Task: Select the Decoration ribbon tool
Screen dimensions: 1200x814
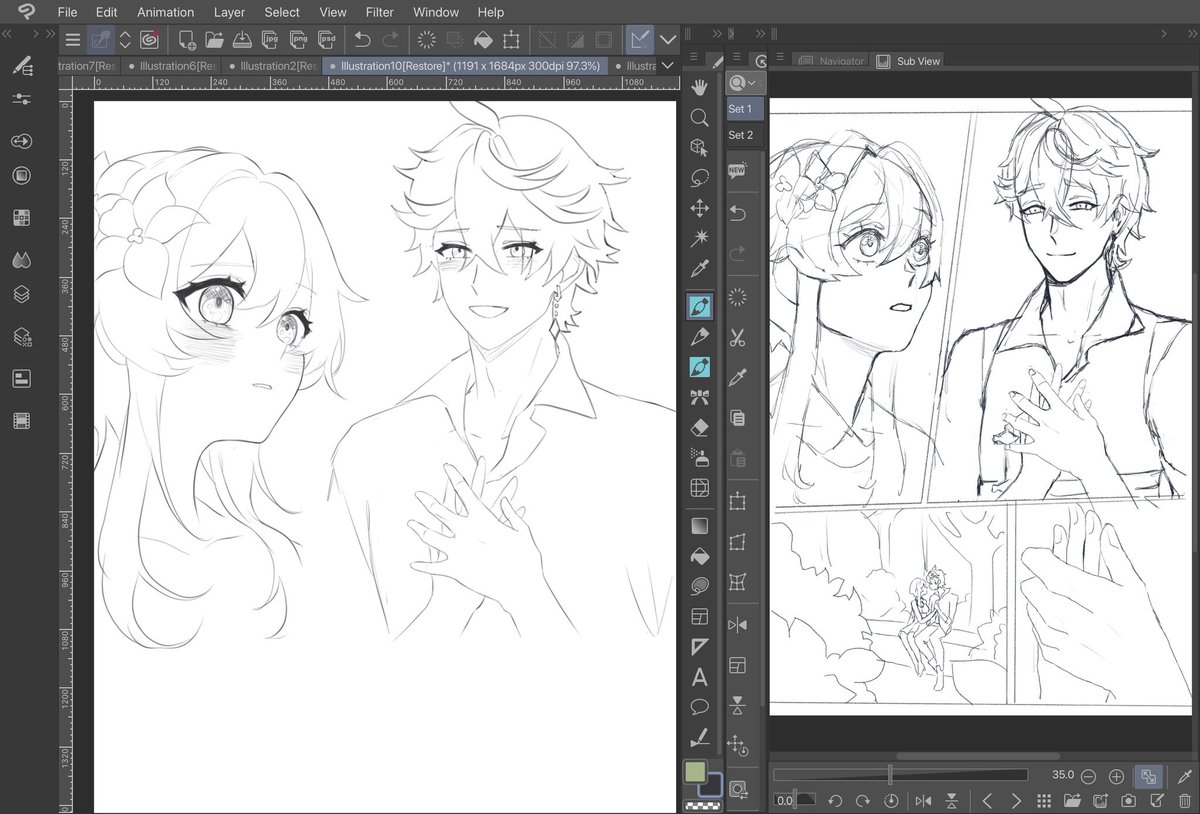Action: click(x=700, y=397)
